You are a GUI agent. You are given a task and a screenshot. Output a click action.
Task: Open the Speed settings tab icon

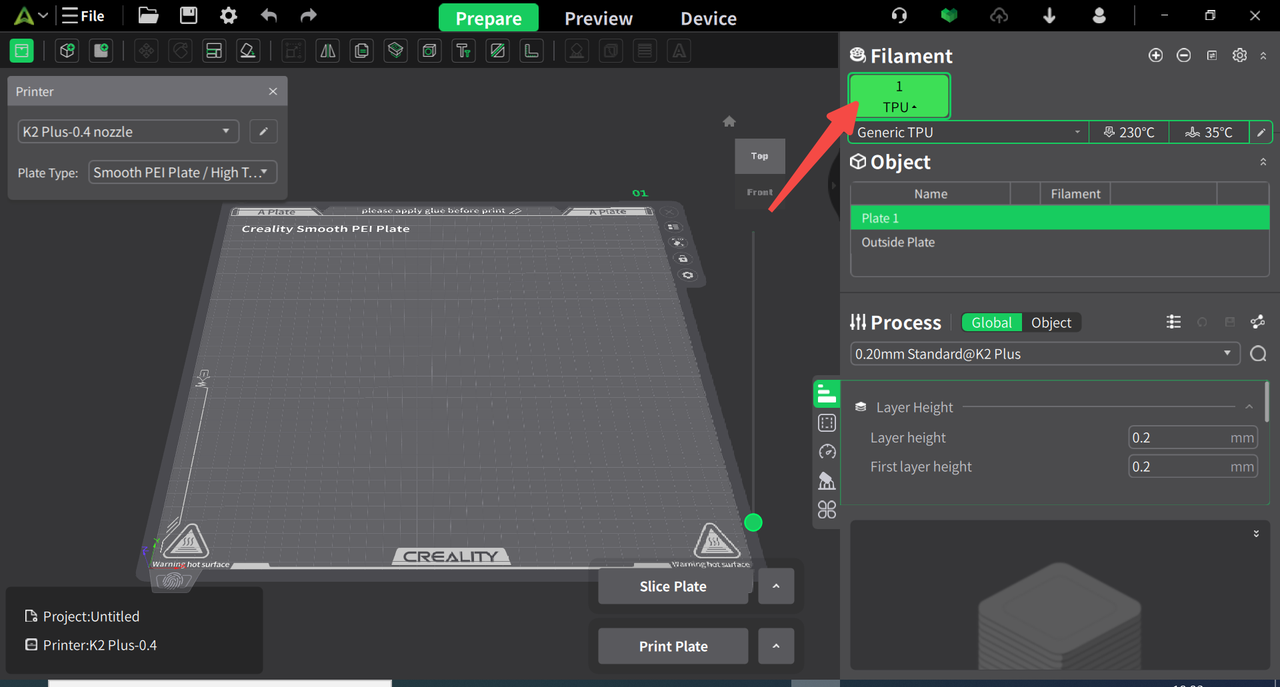826,452
